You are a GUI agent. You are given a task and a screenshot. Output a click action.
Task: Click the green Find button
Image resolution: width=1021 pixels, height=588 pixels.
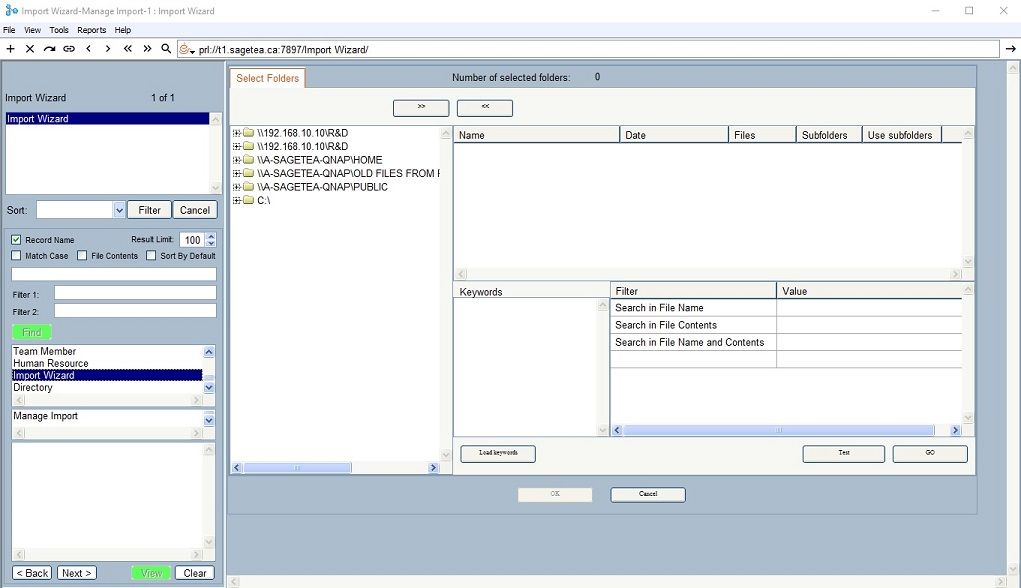point(32,332)
